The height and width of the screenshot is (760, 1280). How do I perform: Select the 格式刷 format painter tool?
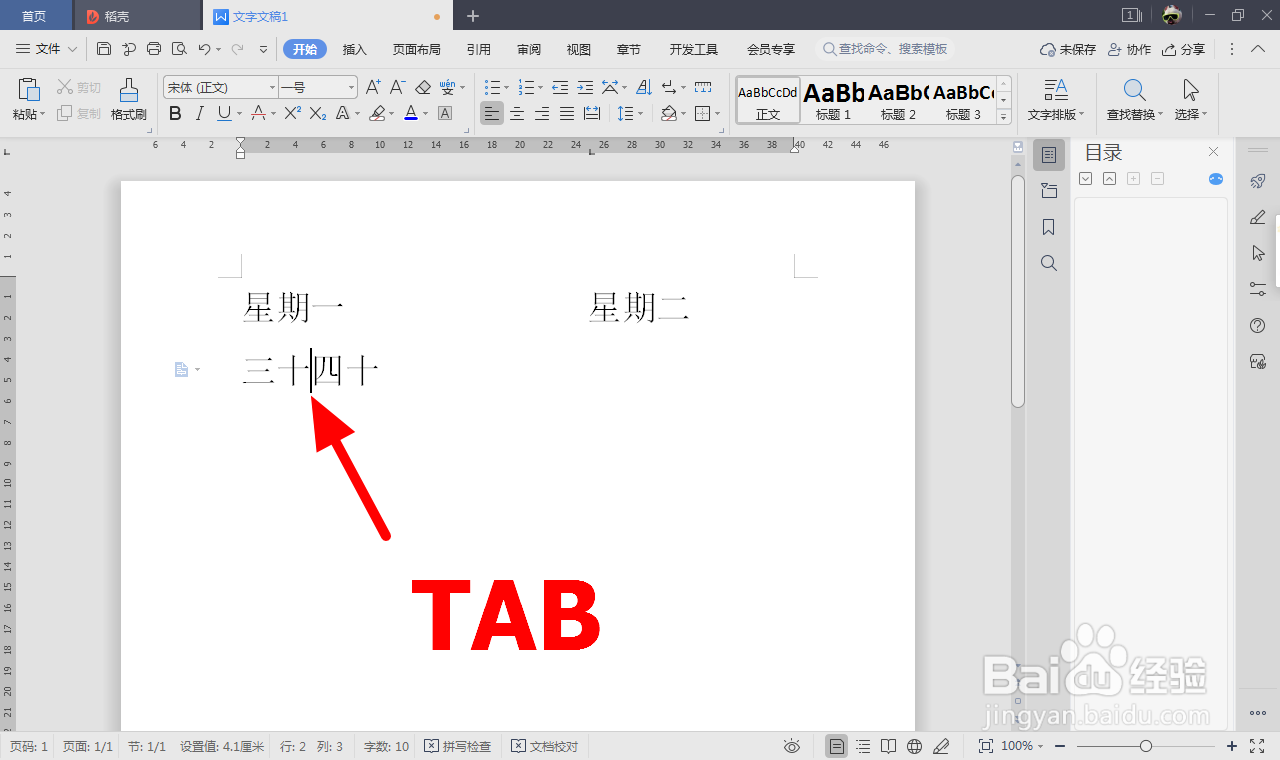pyautogui.click(x=128, y=100)
